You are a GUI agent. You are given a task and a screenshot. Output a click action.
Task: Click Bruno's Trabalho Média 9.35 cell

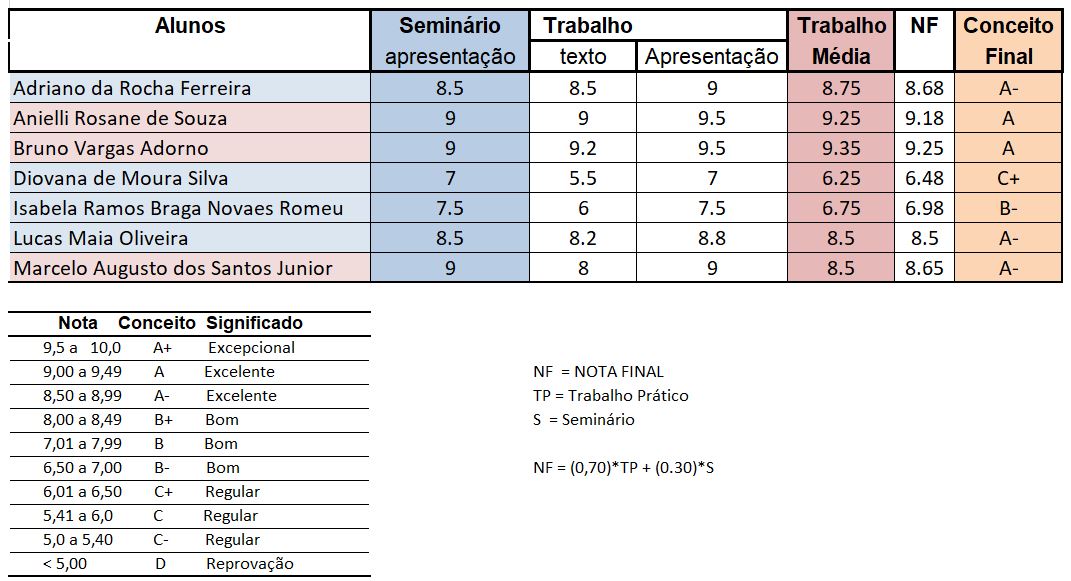(841, 148)
